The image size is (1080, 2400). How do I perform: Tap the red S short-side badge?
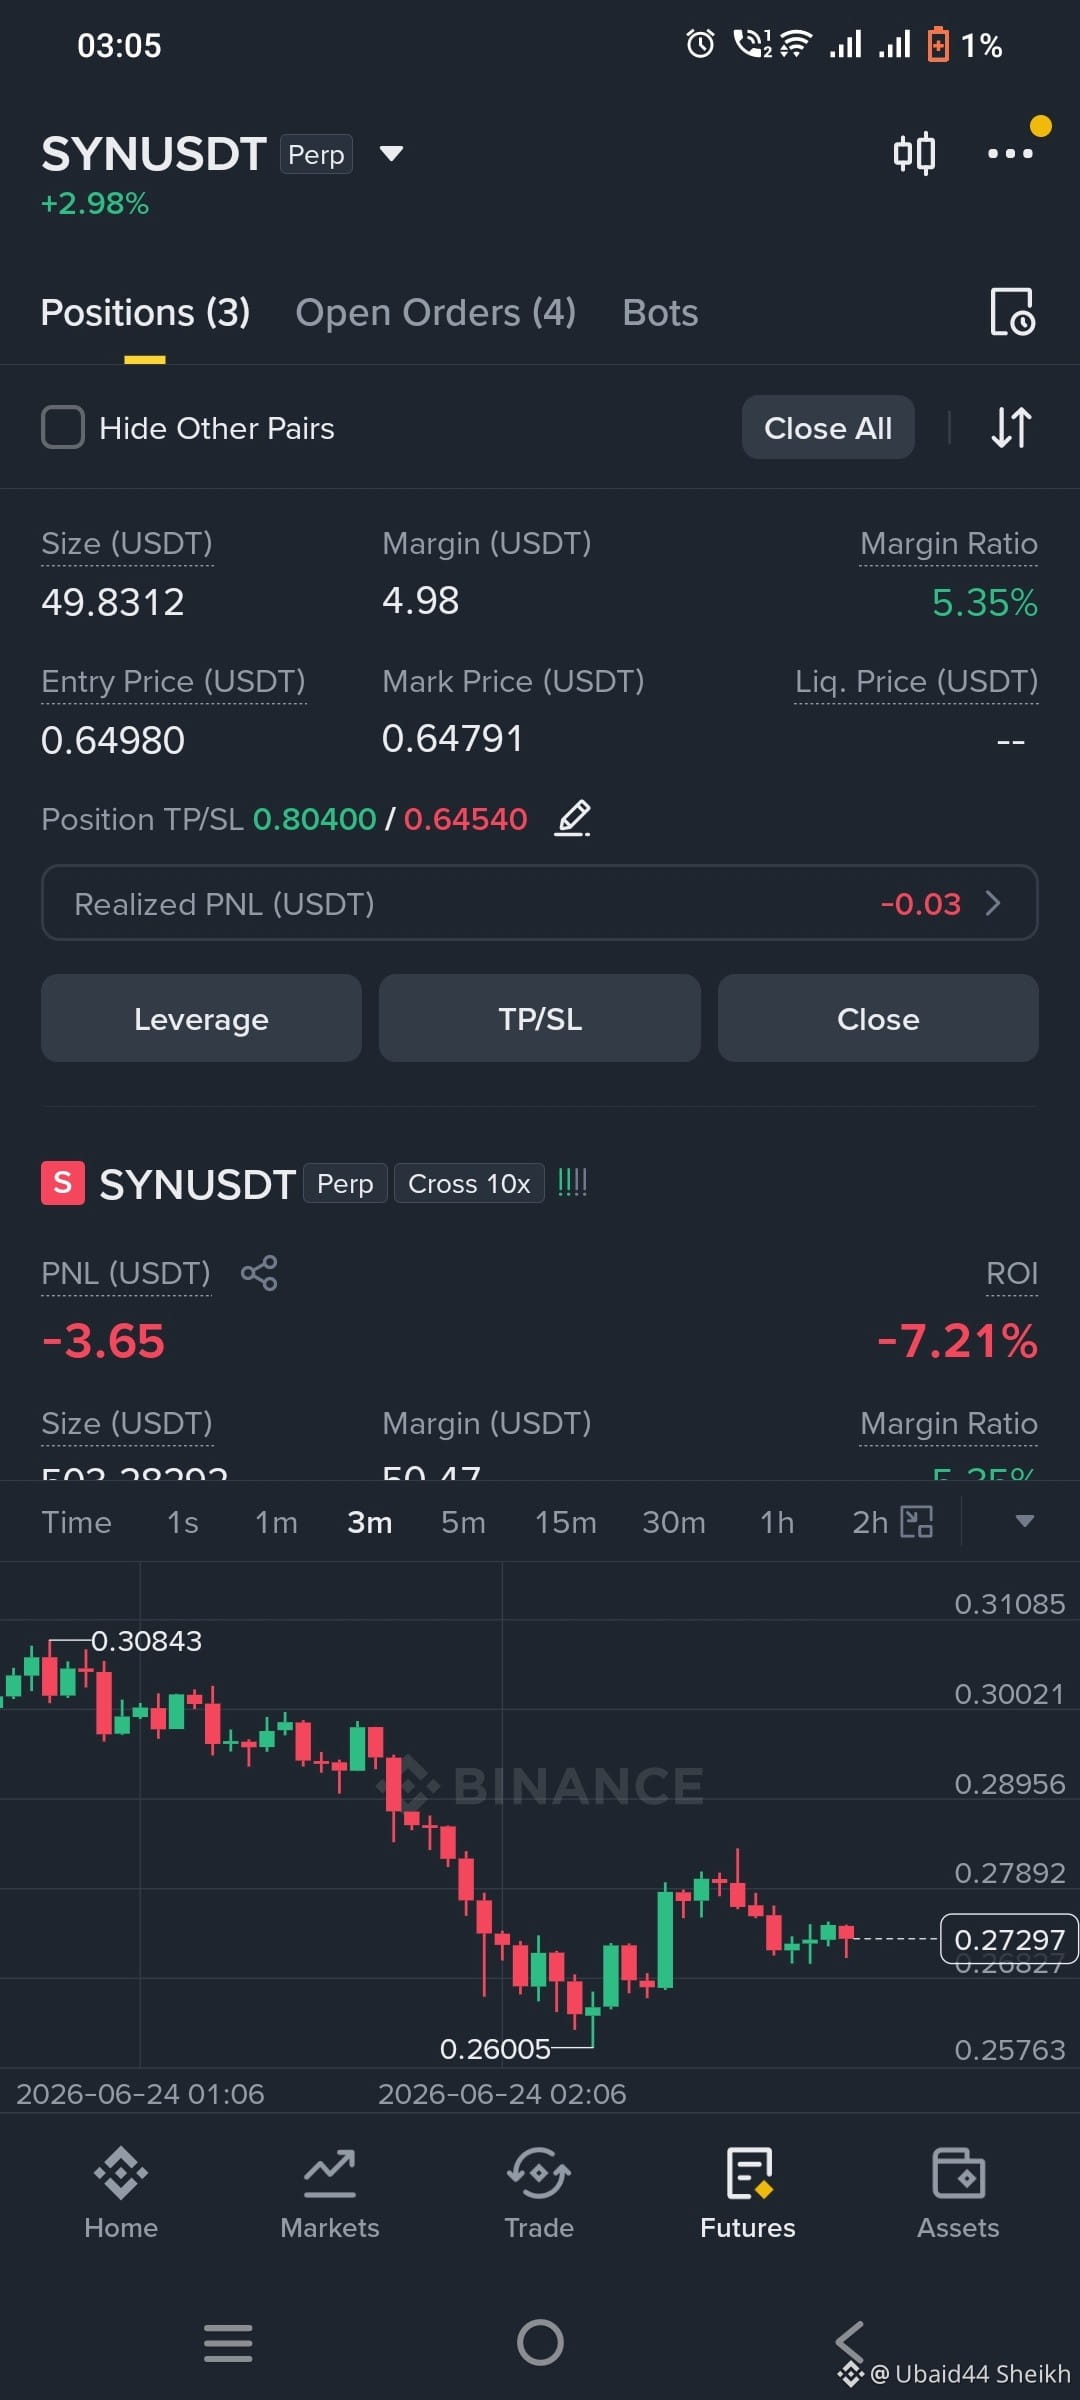63,1183
